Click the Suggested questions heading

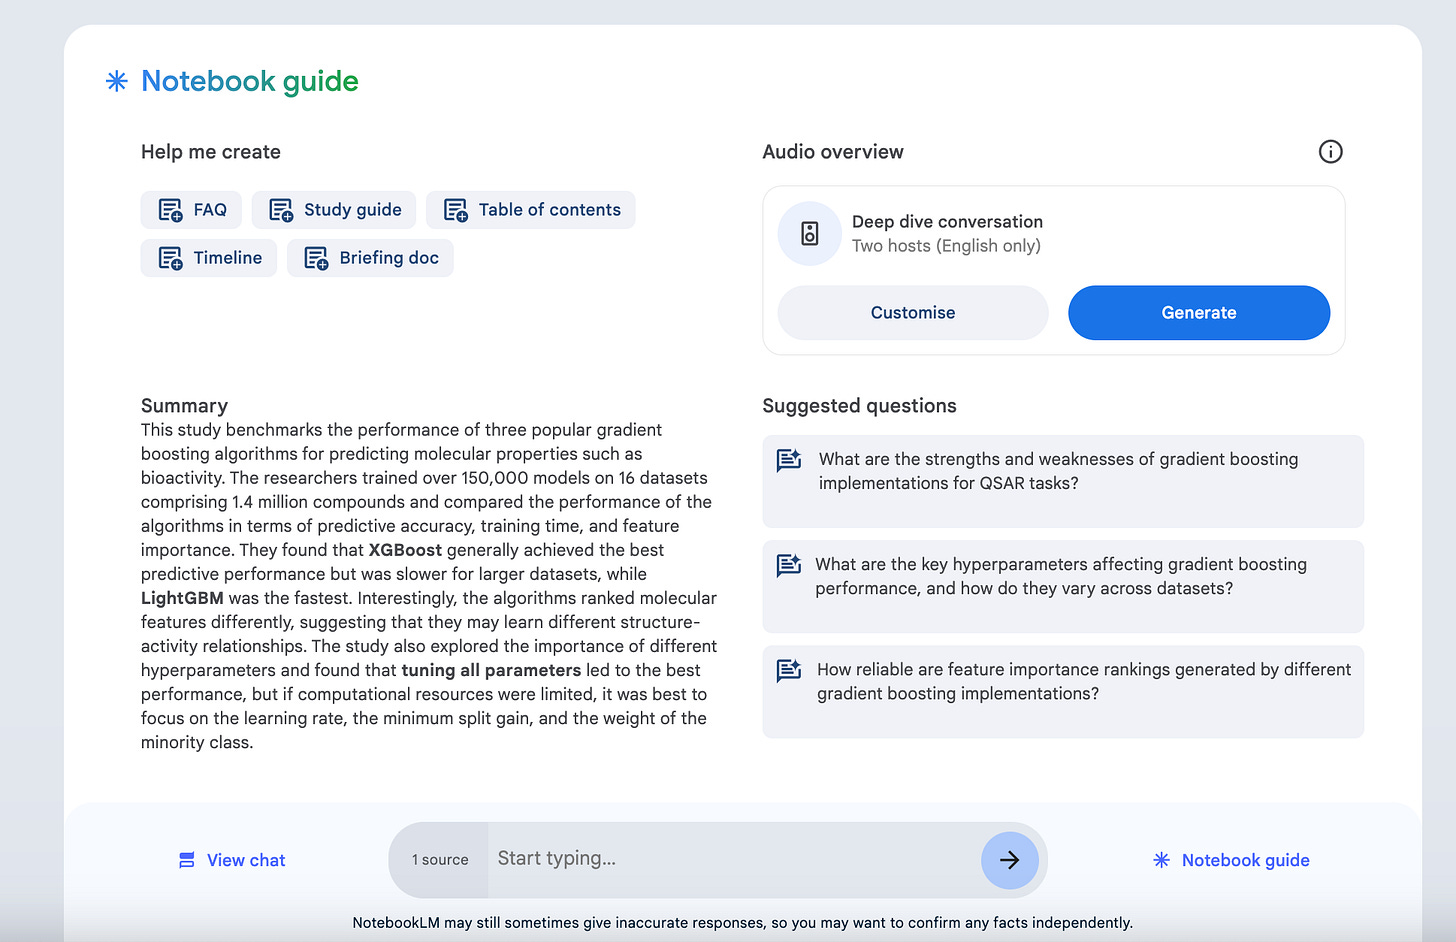tap(859, 406)
